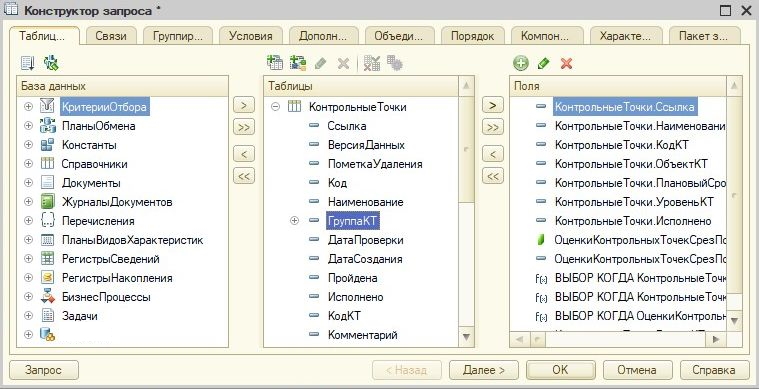Select the ПометкаУдаления field

(375, 164)
